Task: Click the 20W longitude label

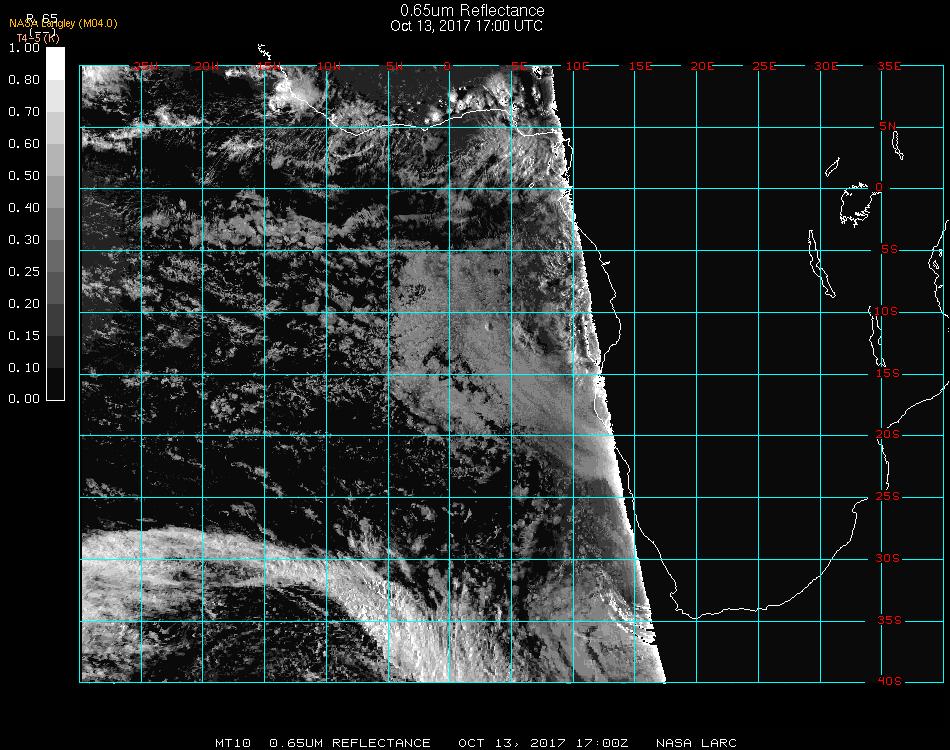Action: coord(207,66)
